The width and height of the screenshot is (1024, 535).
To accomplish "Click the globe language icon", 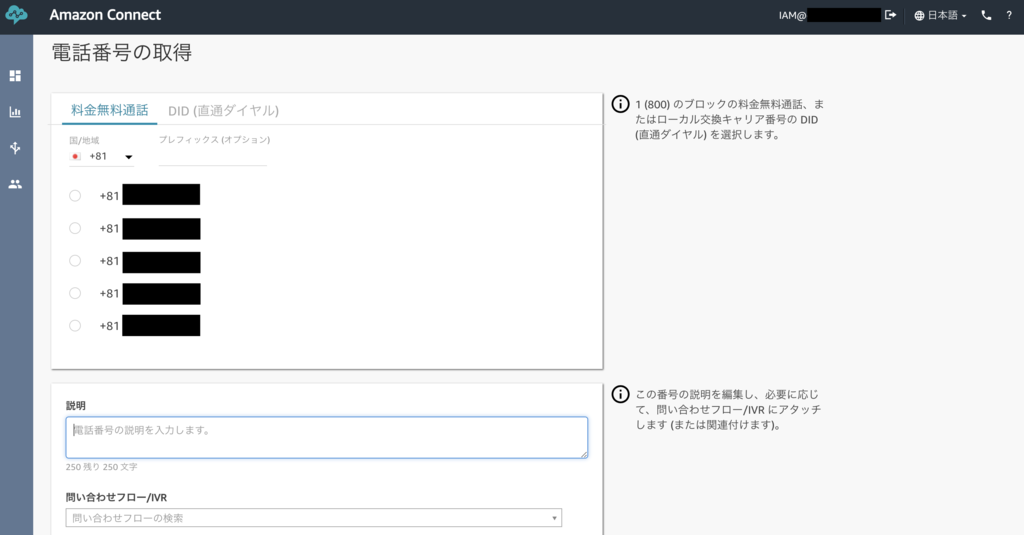I will pyautogui.click(x=919, y=16).
